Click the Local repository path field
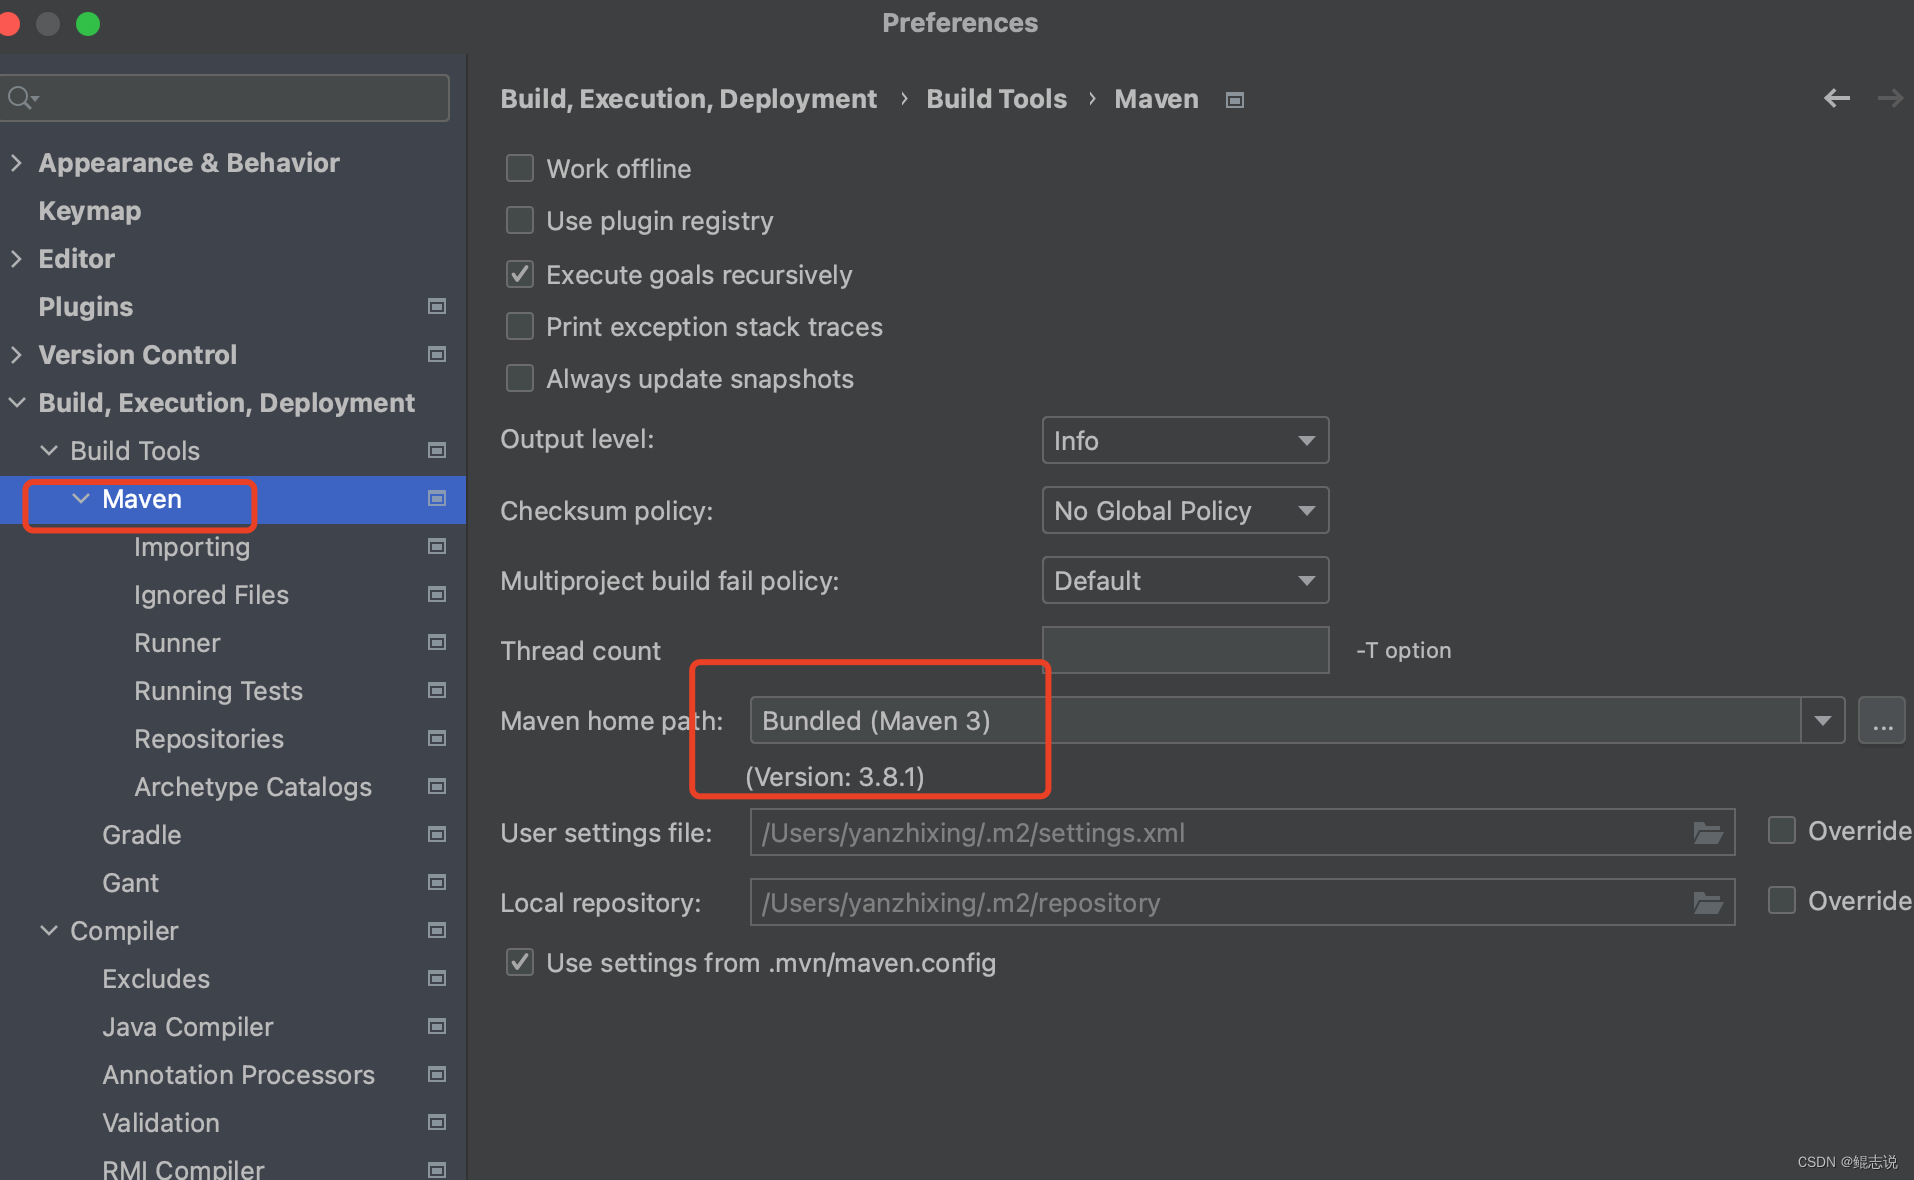 click(1242, 902)
